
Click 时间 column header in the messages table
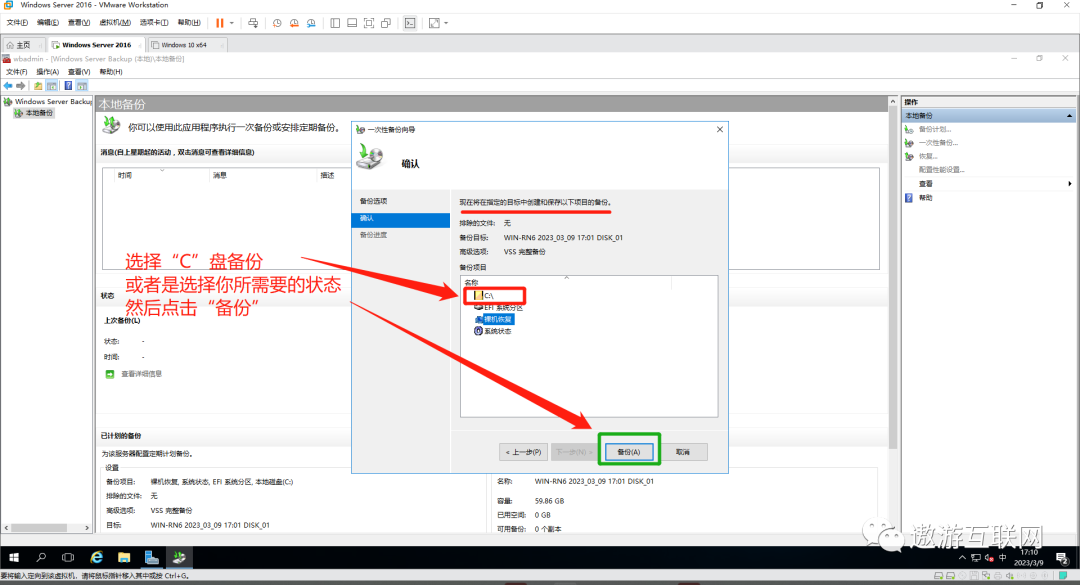click(x=125, y=176)
